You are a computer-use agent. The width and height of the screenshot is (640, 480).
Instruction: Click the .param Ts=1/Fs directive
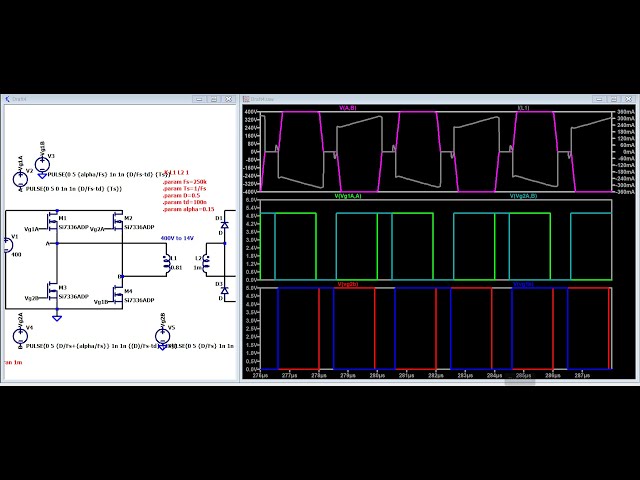184,189
